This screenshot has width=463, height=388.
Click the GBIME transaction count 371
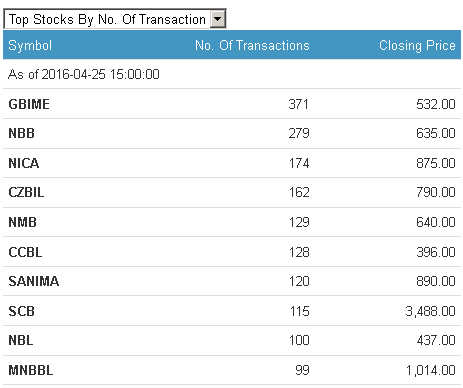coord(298,104)
